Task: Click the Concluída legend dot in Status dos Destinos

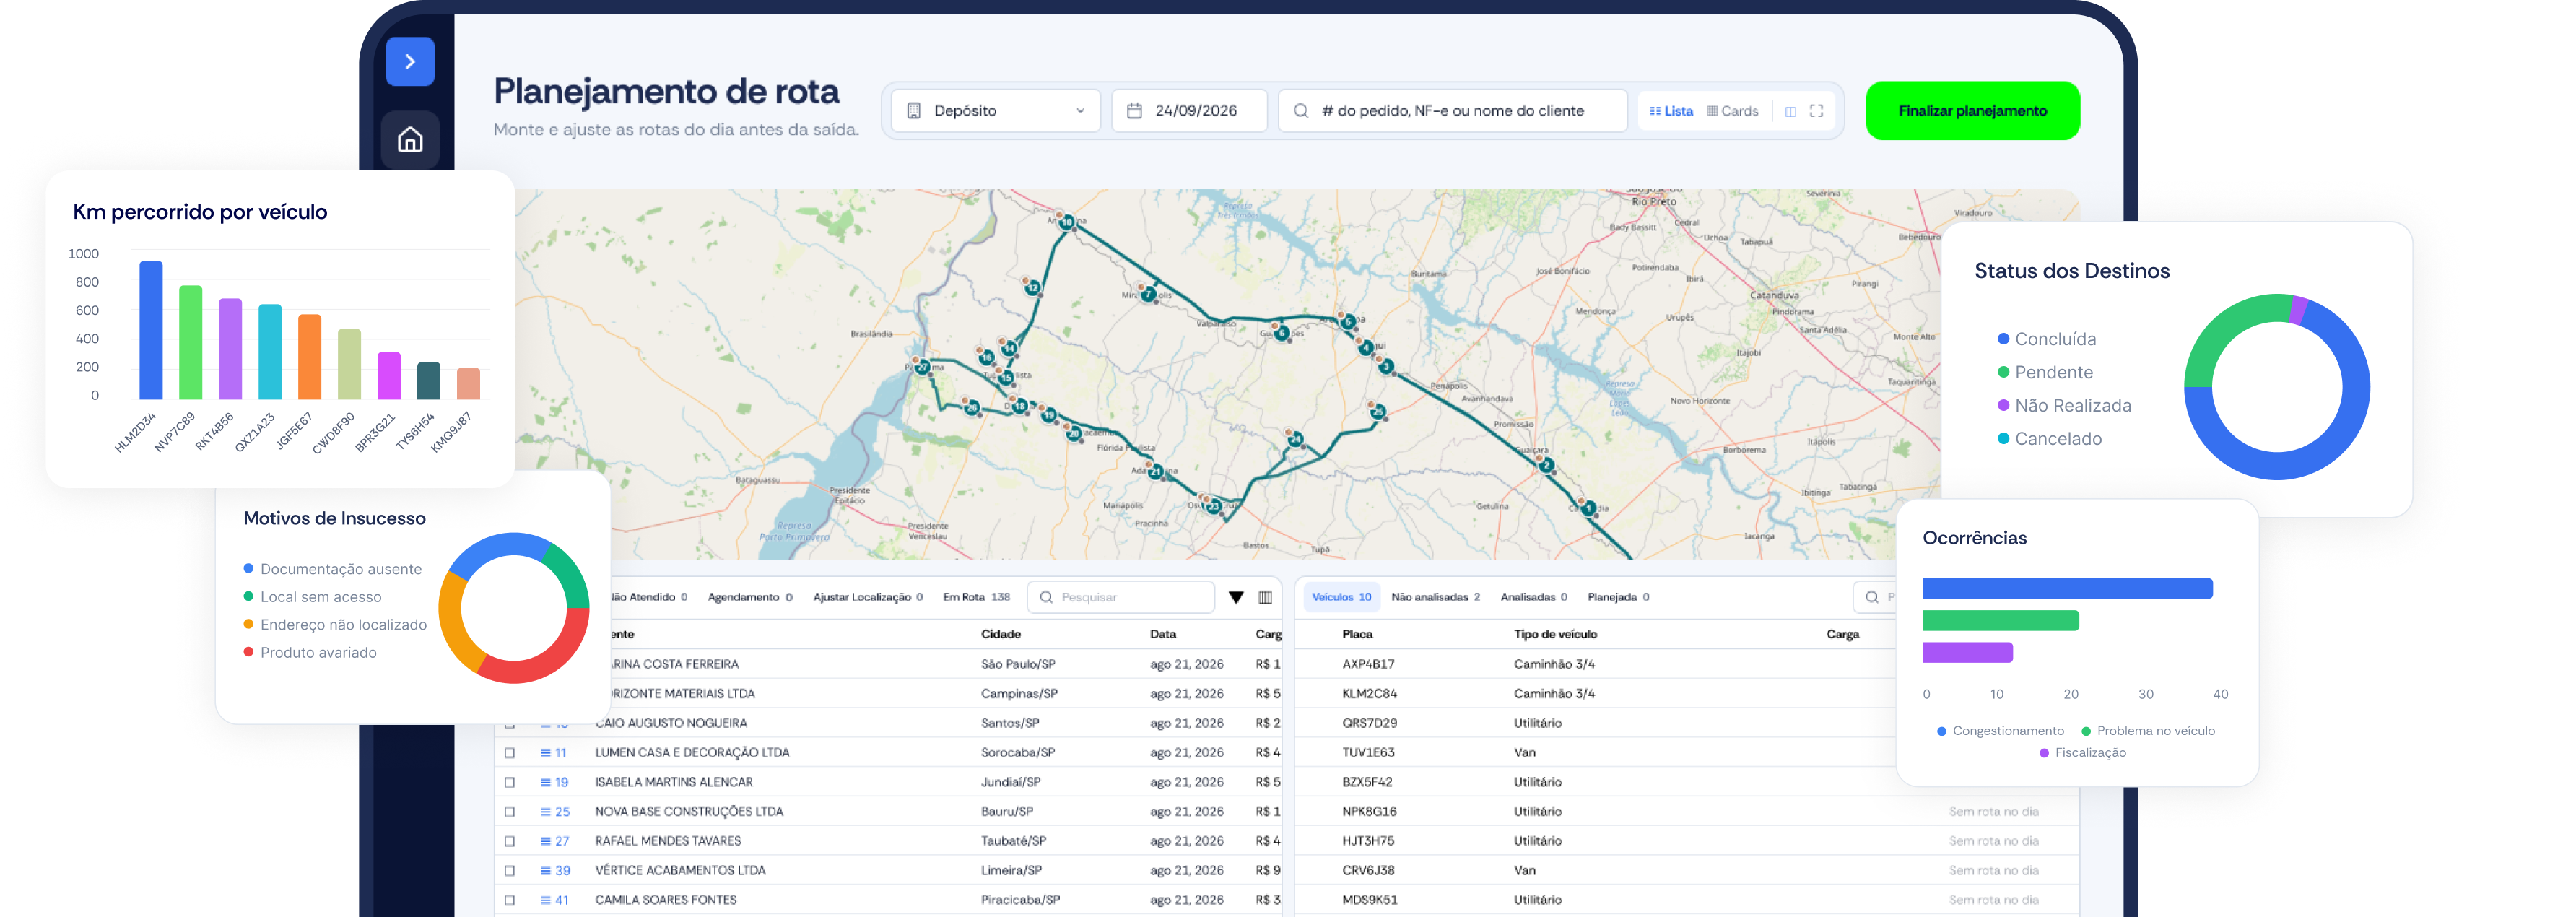Action: click(x=2003, y=339)
